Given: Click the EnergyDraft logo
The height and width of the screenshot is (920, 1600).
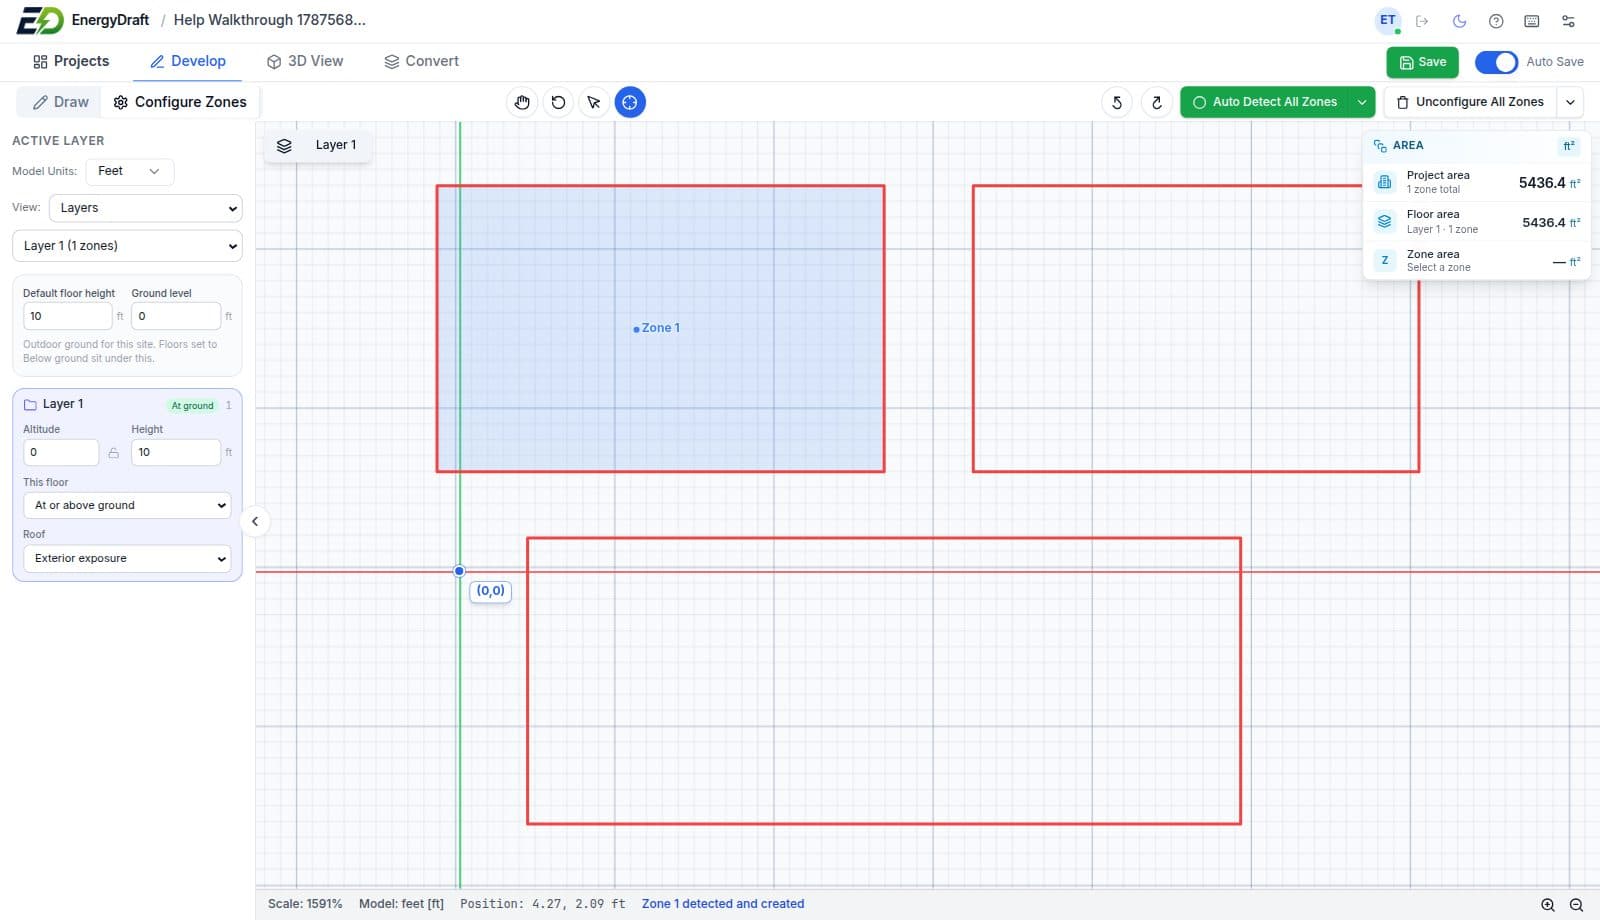Looking at the screenshot, I should click(40, 20).
